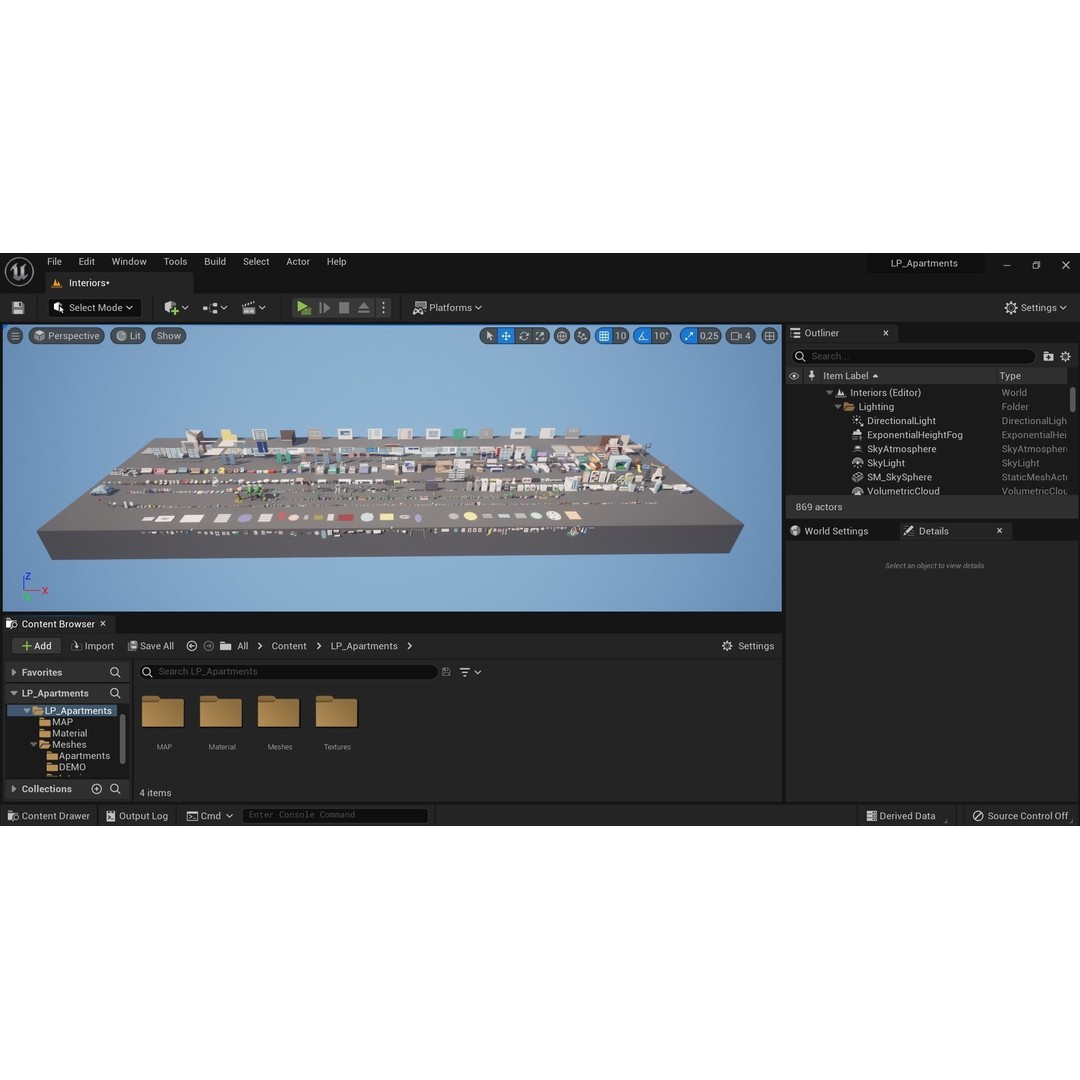Click the Eject button in play toolbar
This screenshot has height=1080, width=1080.
click(364, 308)
